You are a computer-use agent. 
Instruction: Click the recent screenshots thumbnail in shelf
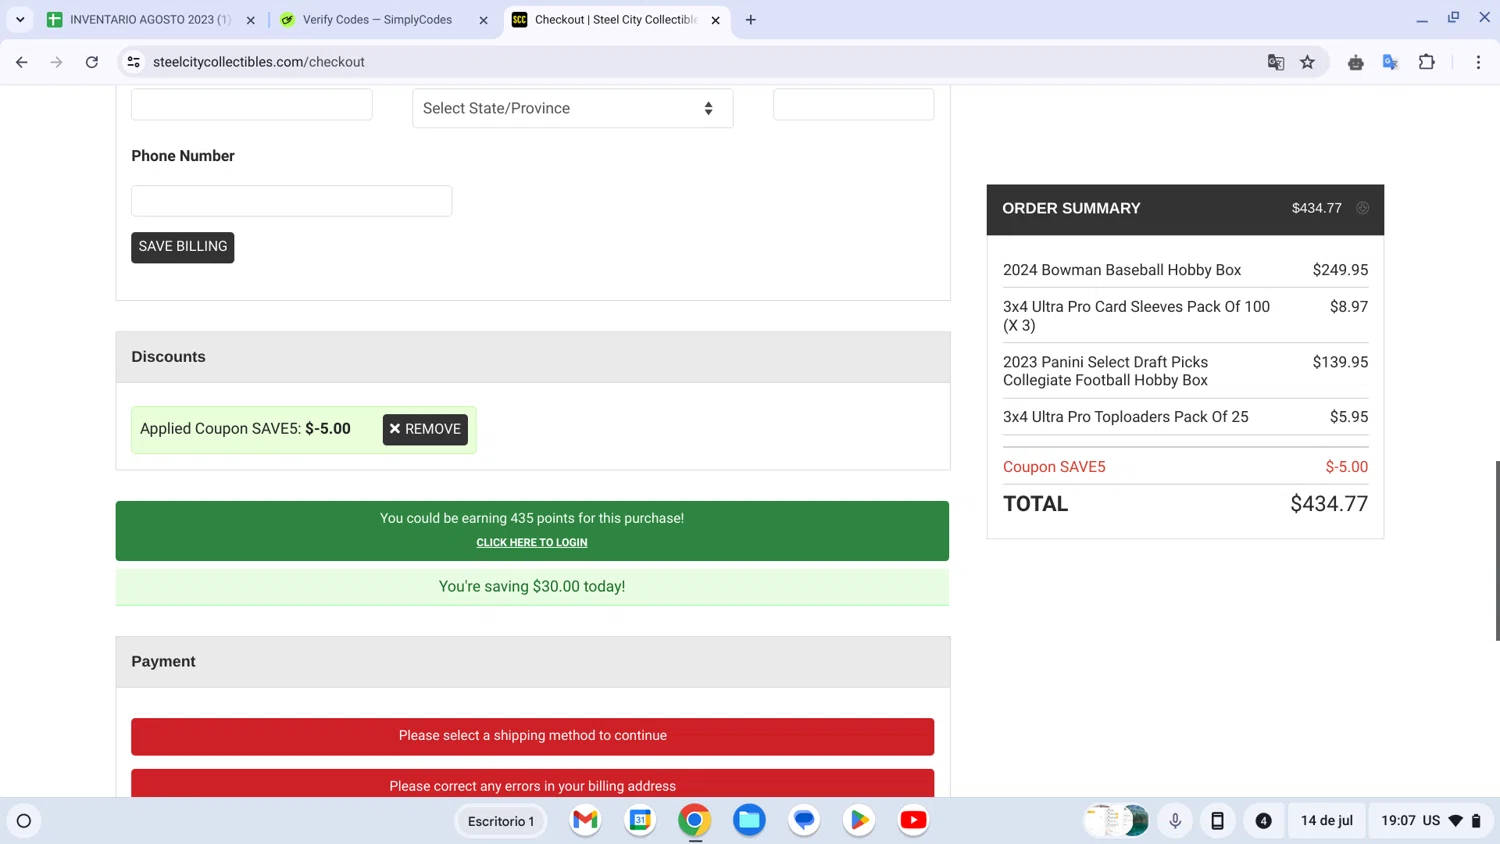[1117, 820]
